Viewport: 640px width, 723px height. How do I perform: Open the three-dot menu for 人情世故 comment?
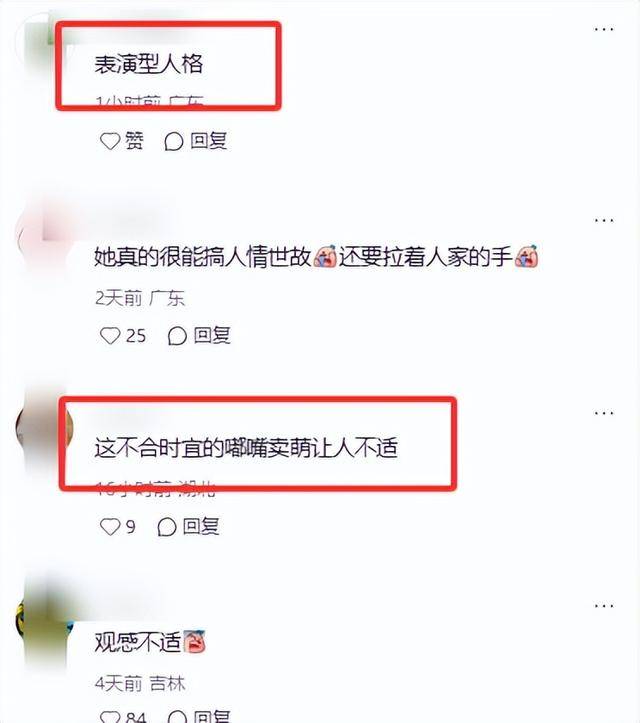[x=604, y=220]
